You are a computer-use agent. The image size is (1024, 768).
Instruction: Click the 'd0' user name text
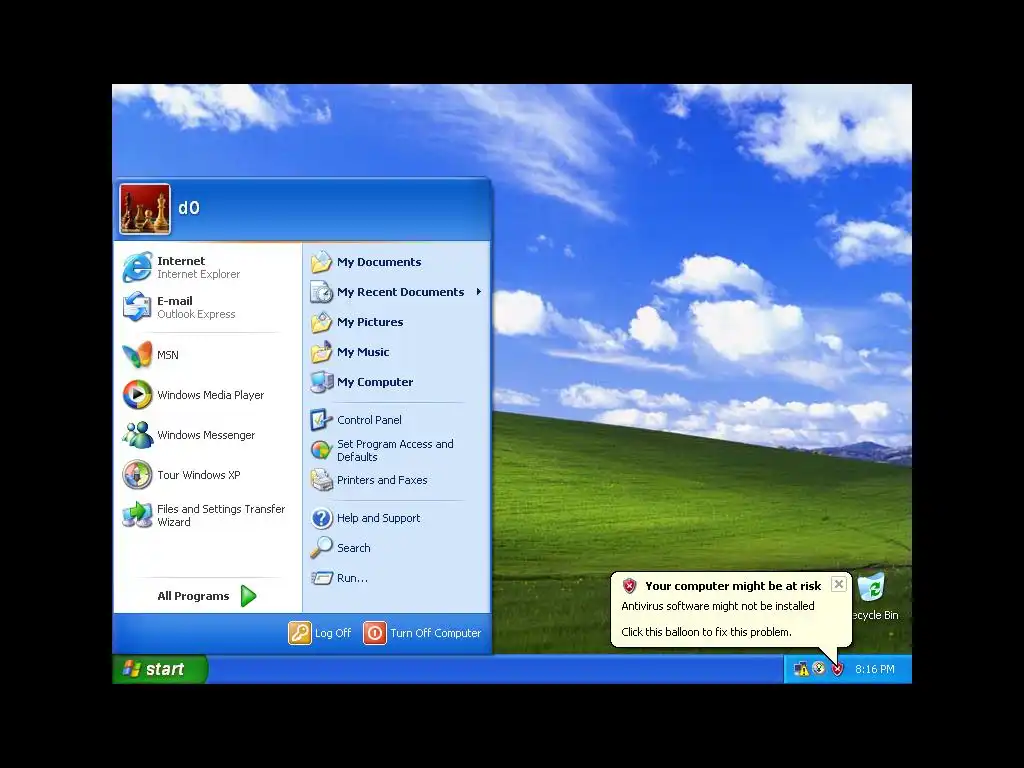coord(189,208)
